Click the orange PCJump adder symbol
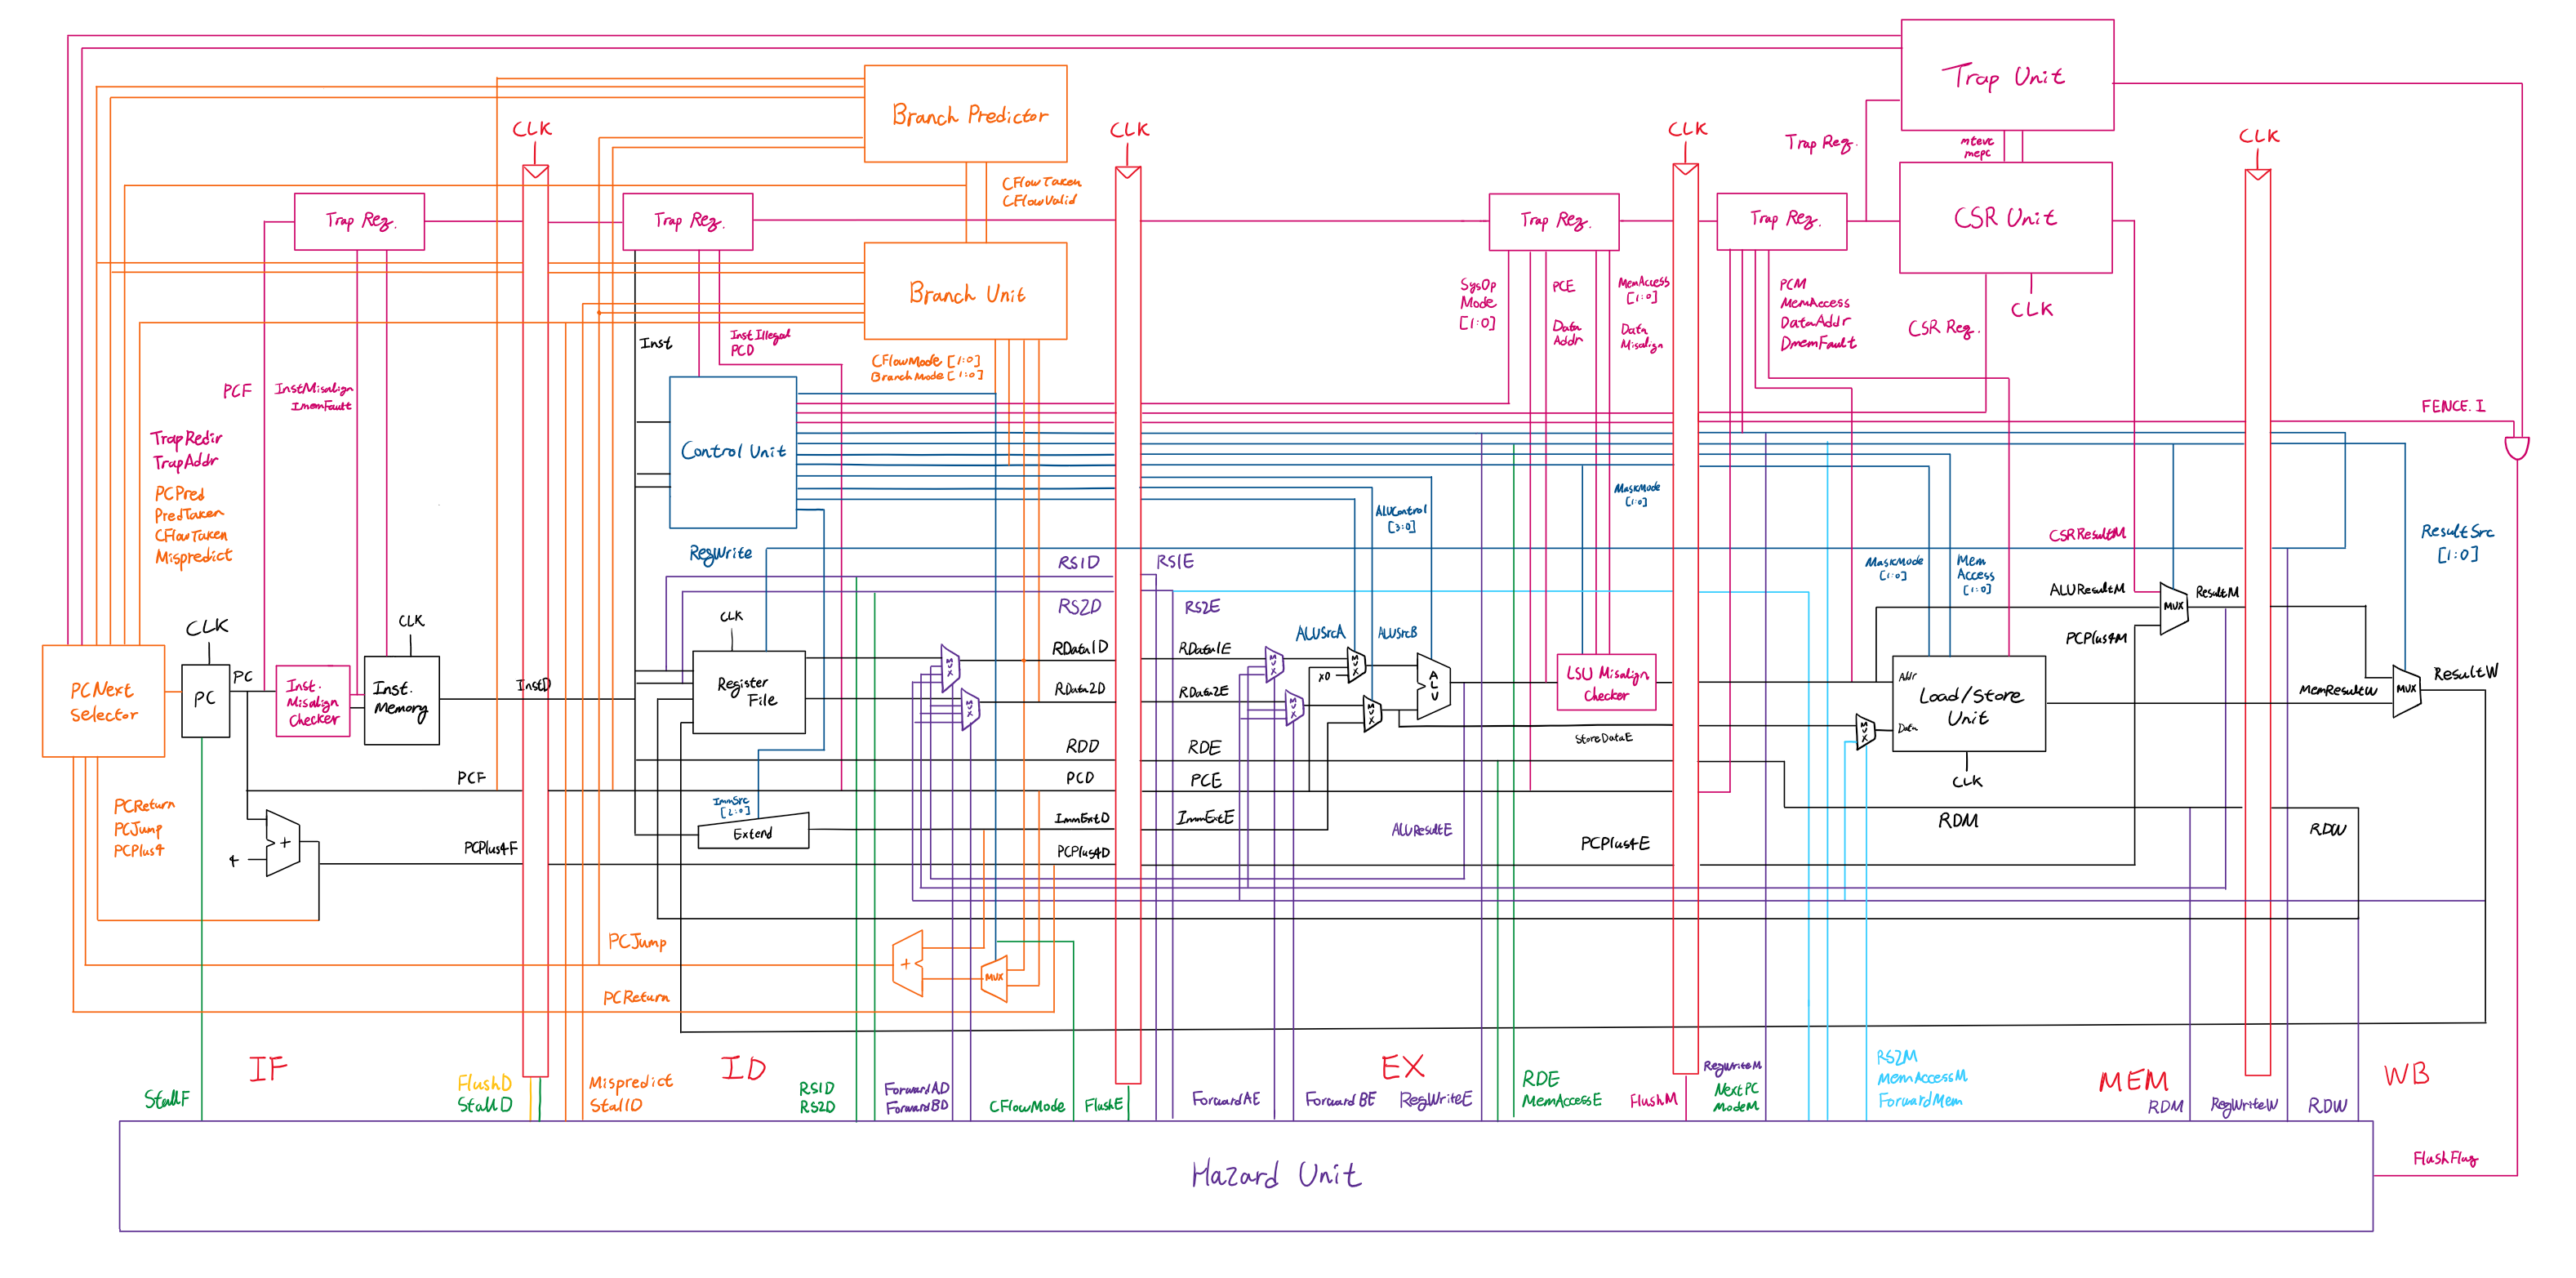Viewport: 2576px width, 1278px height. click(x=908, y=963)
